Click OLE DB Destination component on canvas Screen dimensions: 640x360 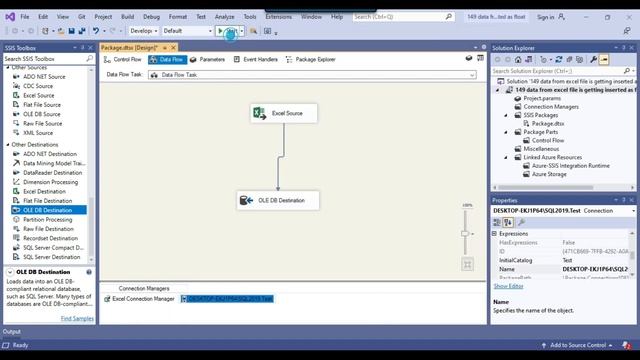[x=278, y=200]
